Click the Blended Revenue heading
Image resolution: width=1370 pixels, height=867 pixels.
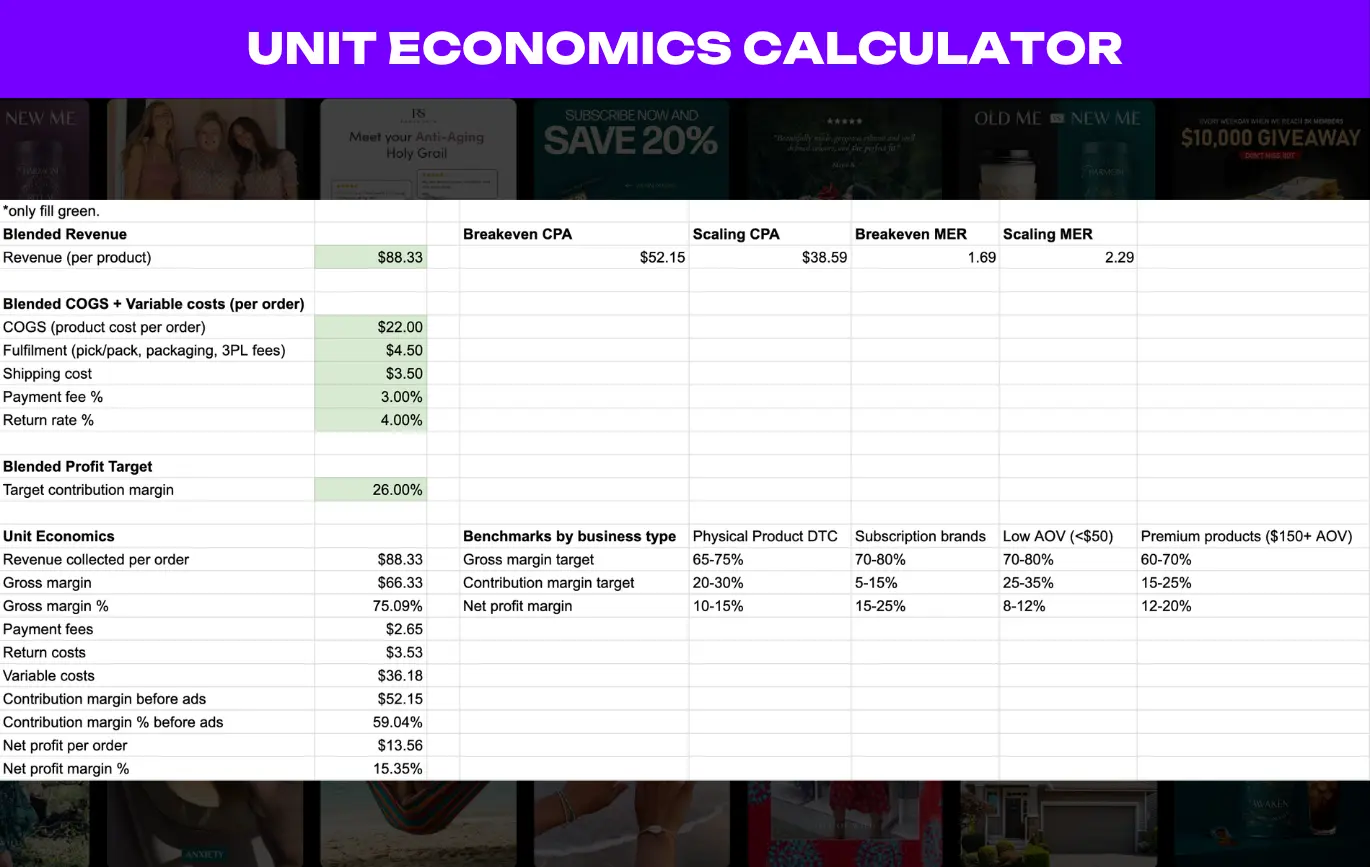pyautogui.click(x=65, y=234)
